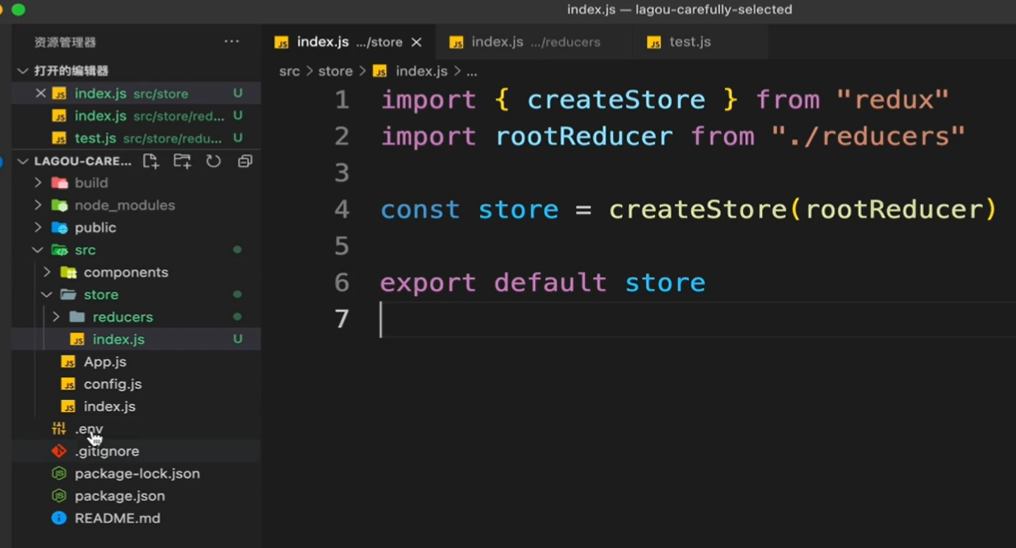Collapse the store folder
This screenshot has width=1016, height=548.
[47, 295]
